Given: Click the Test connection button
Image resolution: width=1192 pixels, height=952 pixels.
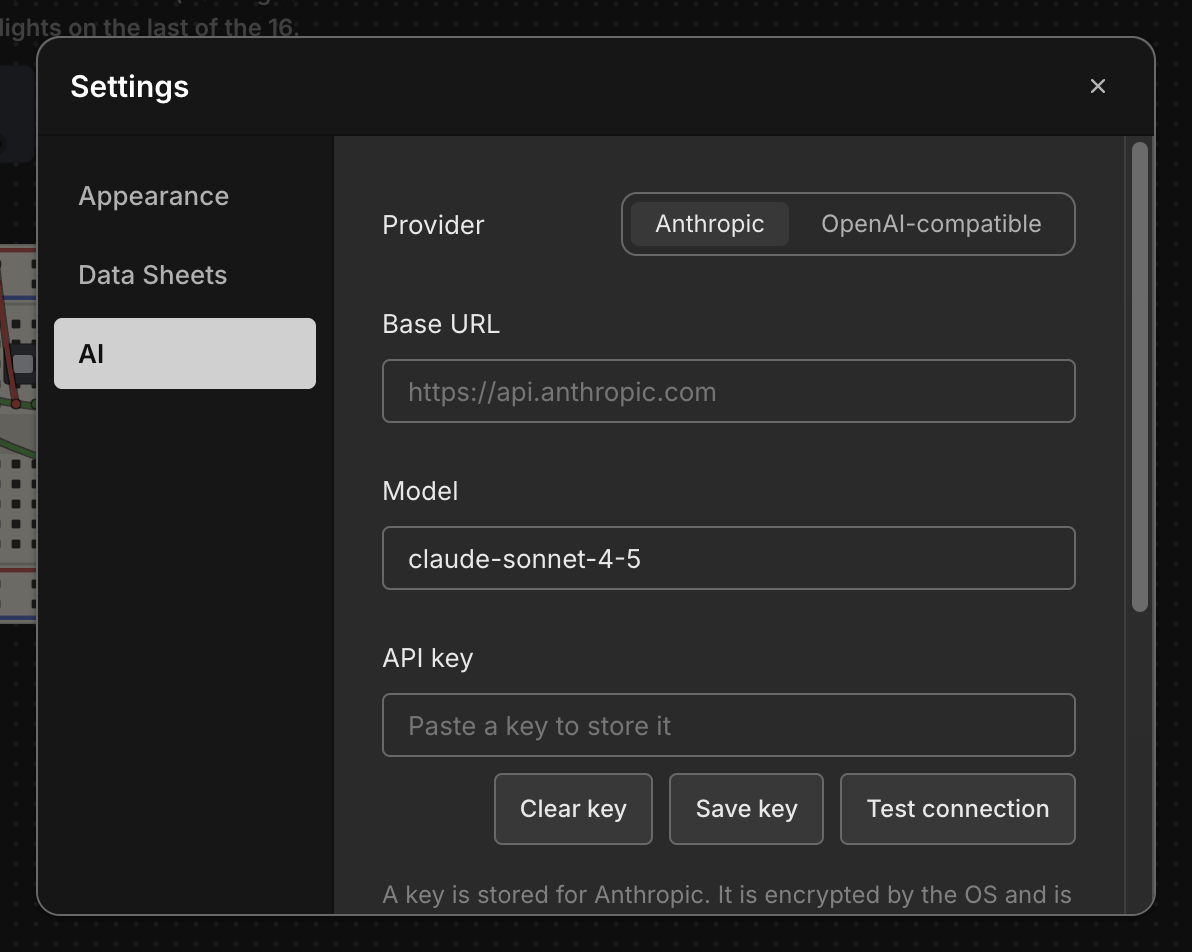Looking at the screenshot, I should click(x=957, y=809).
